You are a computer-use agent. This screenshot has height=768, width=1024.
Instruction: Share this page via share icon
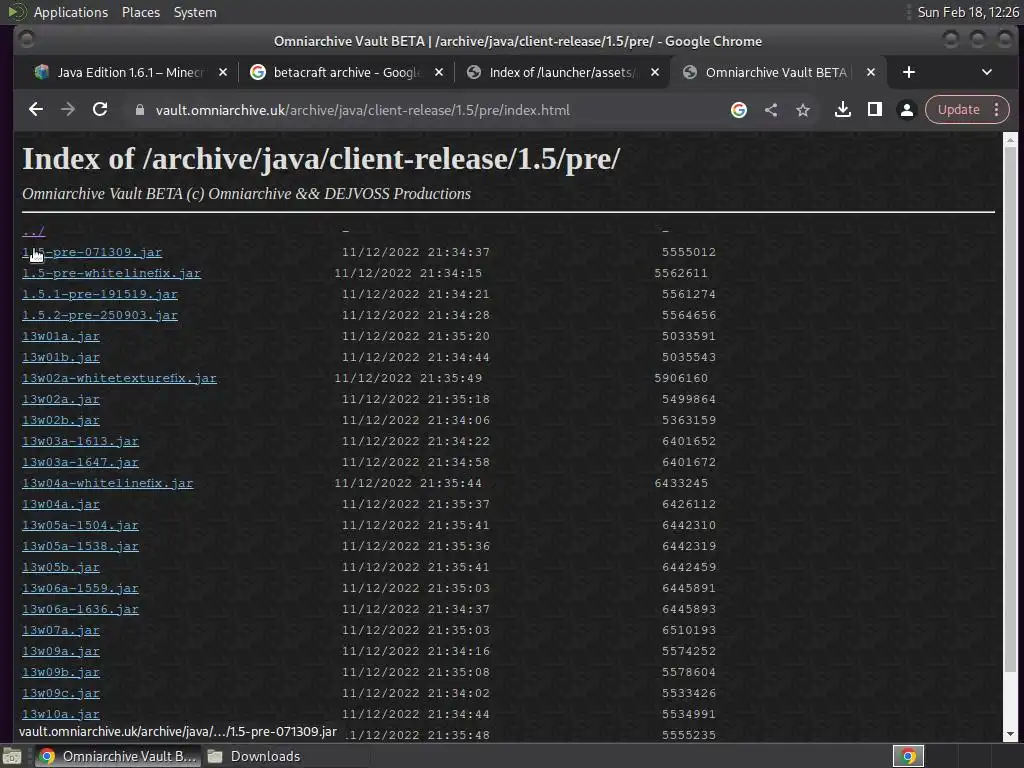(771, 110)
